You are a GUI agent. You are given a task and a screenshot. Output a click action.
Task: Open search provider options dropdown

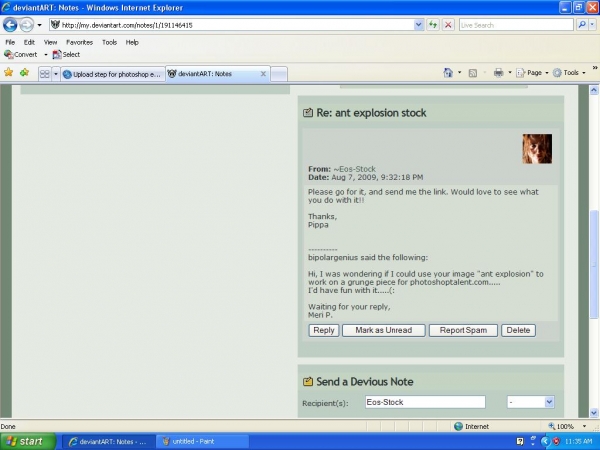(x=592, y=25)
